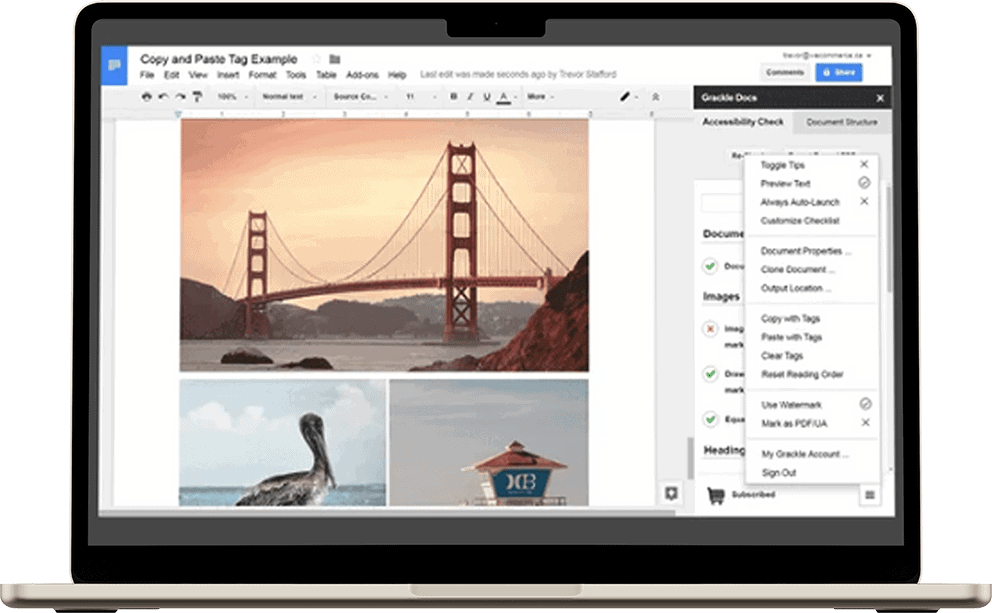The image size is (992, 613).
Task: Open the Source Co... font dropdown
Action: coord(361,97)
